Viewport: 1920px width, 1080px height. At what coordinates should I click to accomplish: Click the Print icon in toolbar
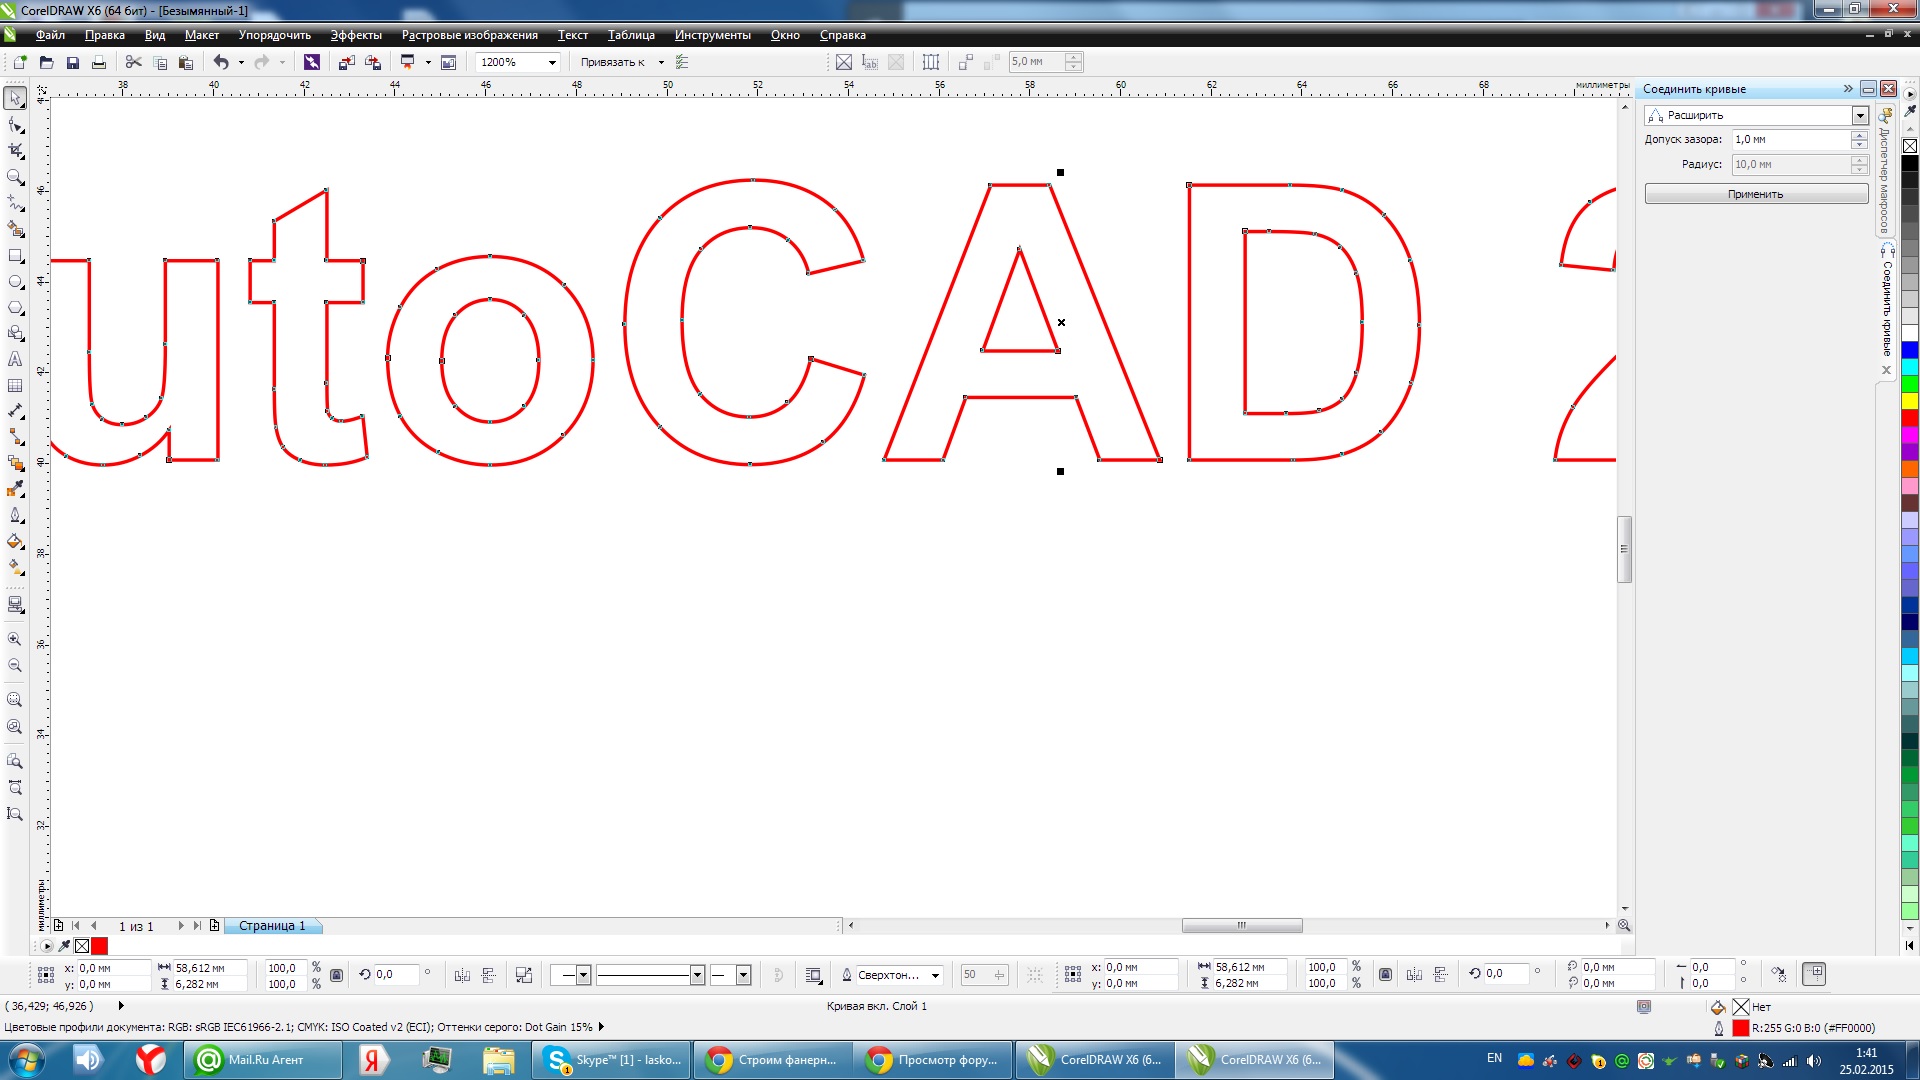pos(99,62)
